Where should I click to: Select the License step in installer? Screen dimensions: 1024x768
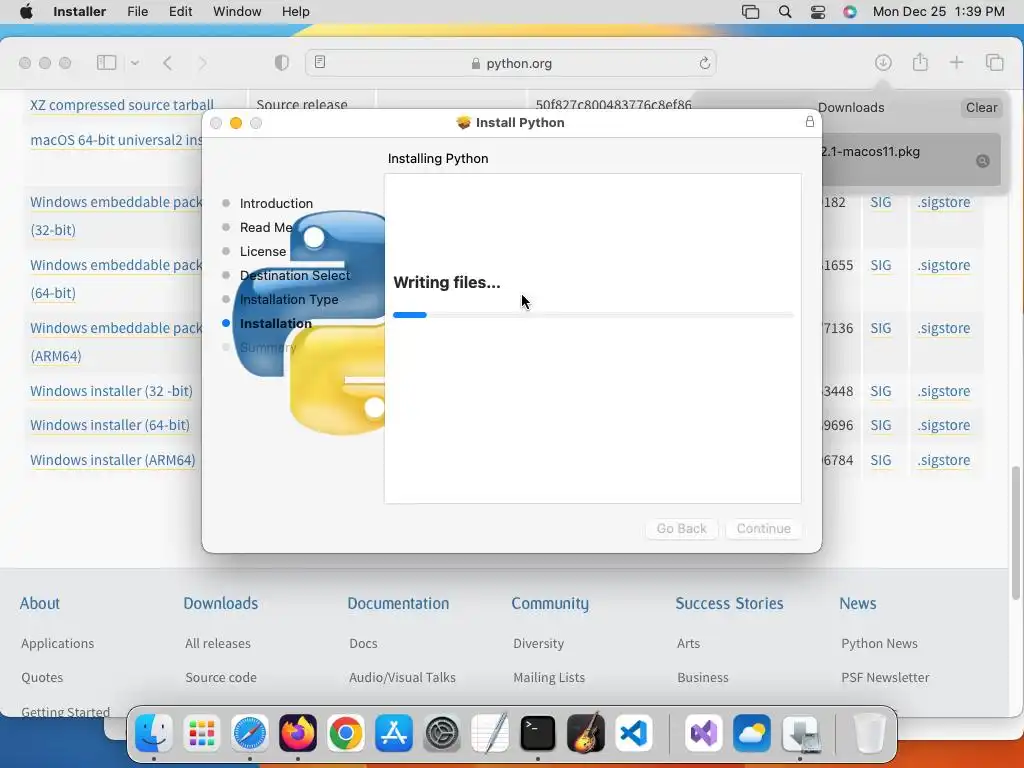pyautogui.click(x=263, y=251)
